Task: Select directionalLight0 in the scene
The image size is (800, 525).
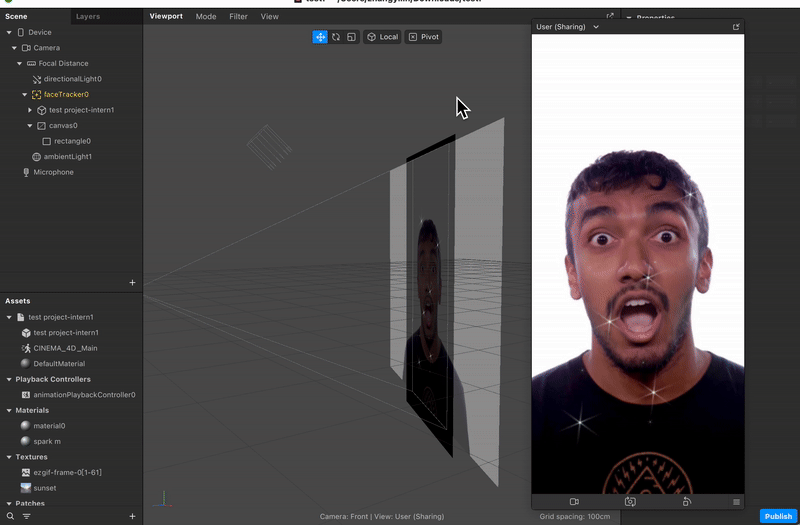Action: pyautogui.click(x=71, y=79)
